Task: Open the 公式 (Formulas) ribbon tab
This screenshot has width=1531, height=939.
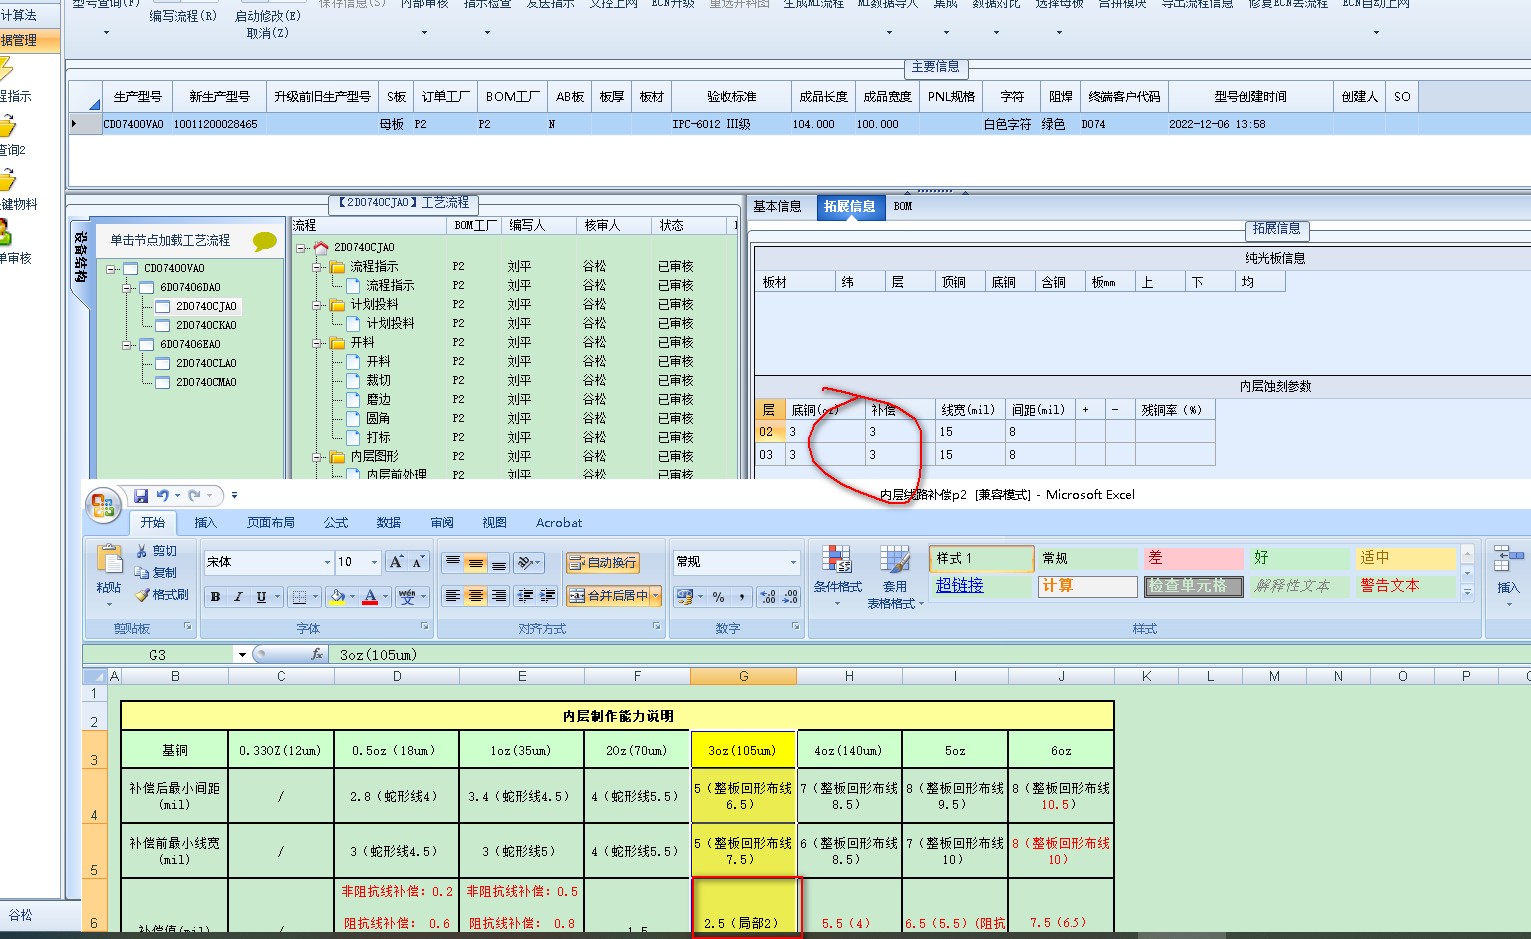Action: pyautogui.click(x=336, y=523)
